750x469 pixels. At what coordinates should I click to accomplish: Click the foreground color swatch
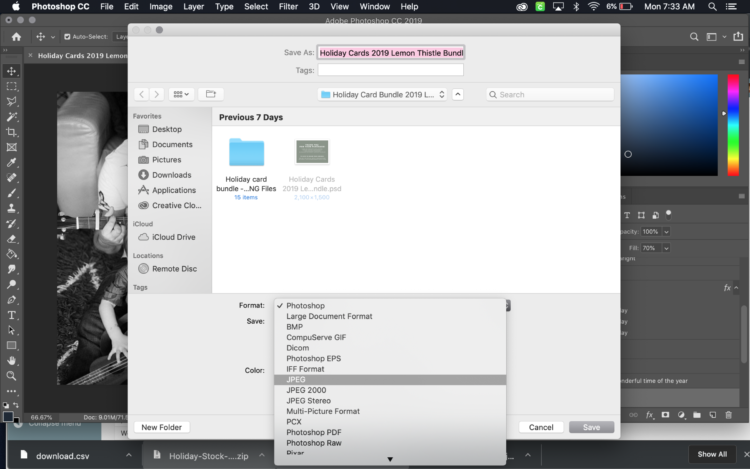8,416
